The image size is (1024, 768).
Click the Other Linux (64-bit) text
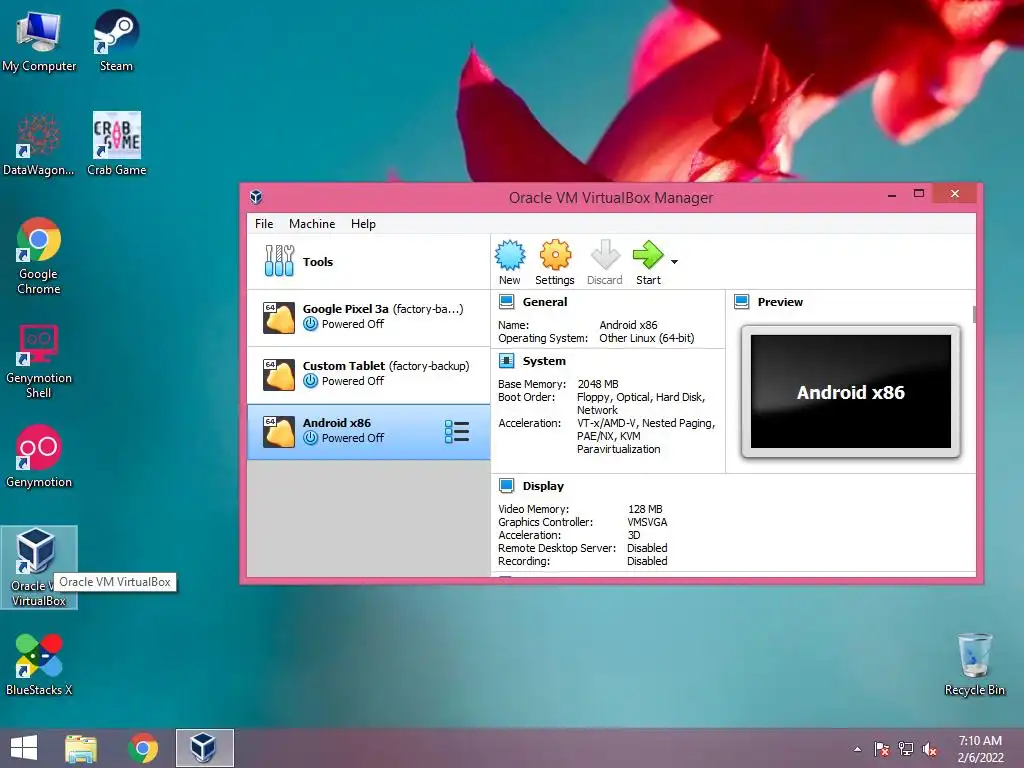point(647,338)
